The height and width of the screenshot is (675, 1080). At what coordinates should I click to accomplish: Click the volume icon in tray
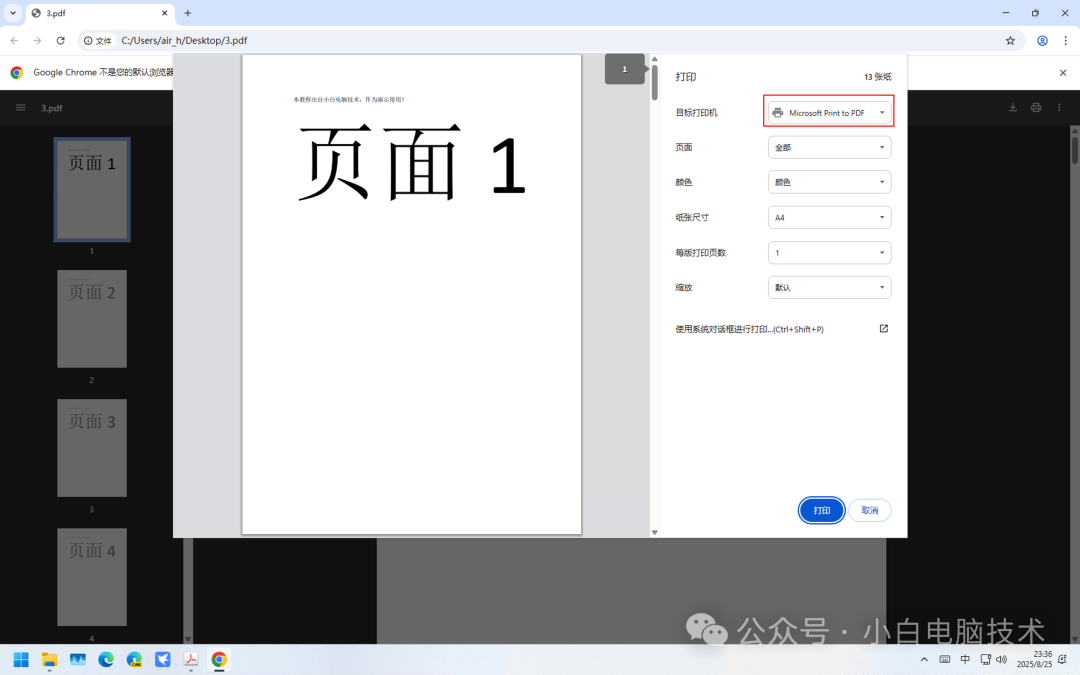click(x=1001, y=659)
